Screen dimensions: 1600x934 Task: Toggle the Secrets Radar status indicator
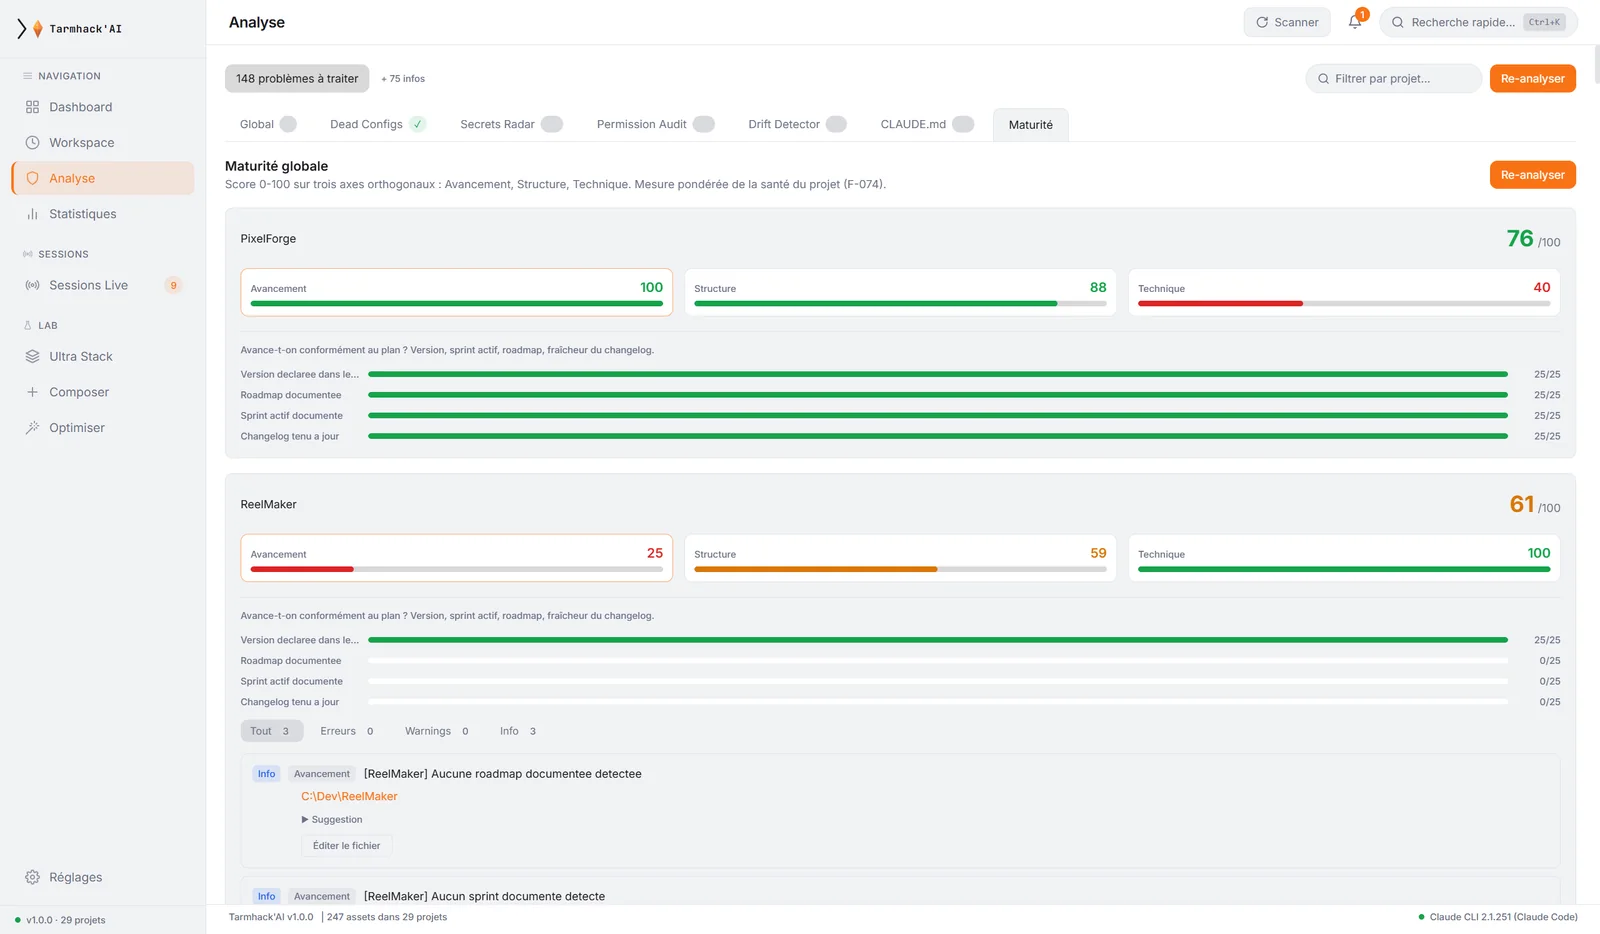[552, 124]
